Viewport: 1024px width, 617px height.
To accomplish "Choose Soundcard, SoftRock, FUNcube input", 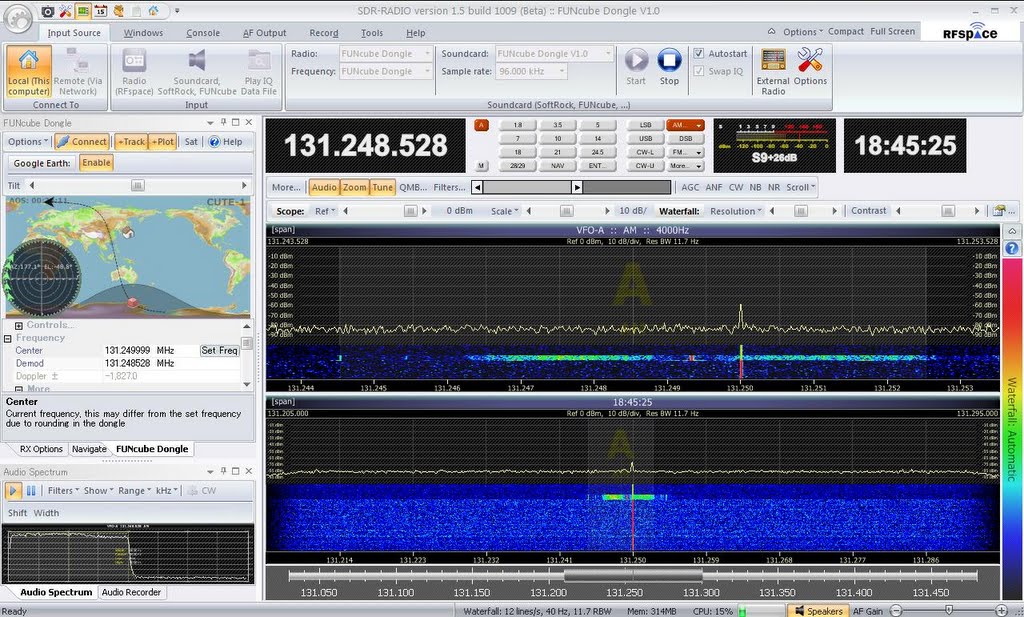I will 197,72.
